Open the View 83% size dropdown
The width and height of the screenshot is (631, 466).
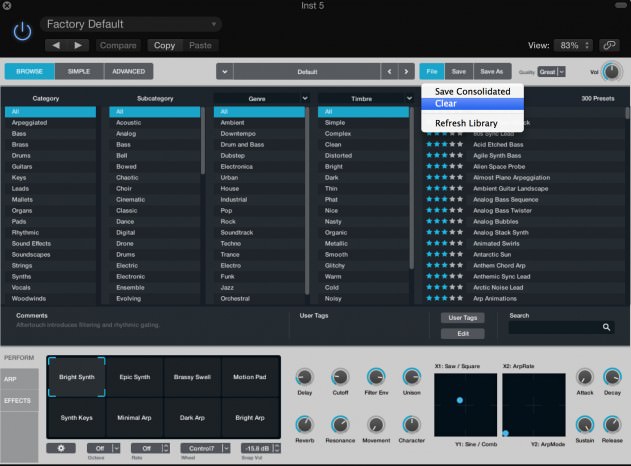click(x=573, y=45)
